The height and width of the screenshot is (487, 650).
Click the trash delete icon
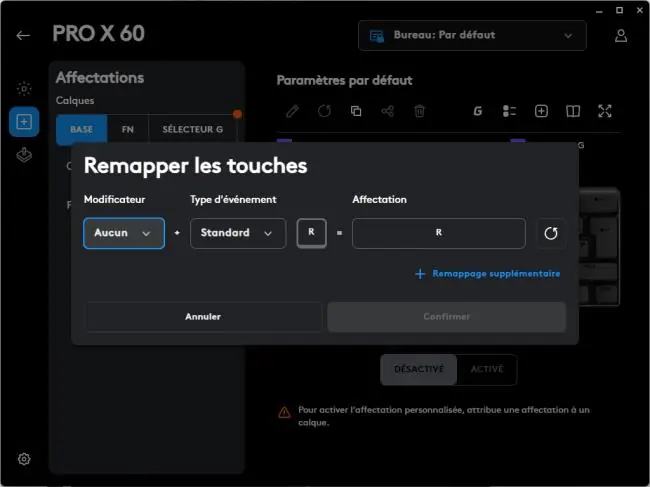click(x=420, y=111)
